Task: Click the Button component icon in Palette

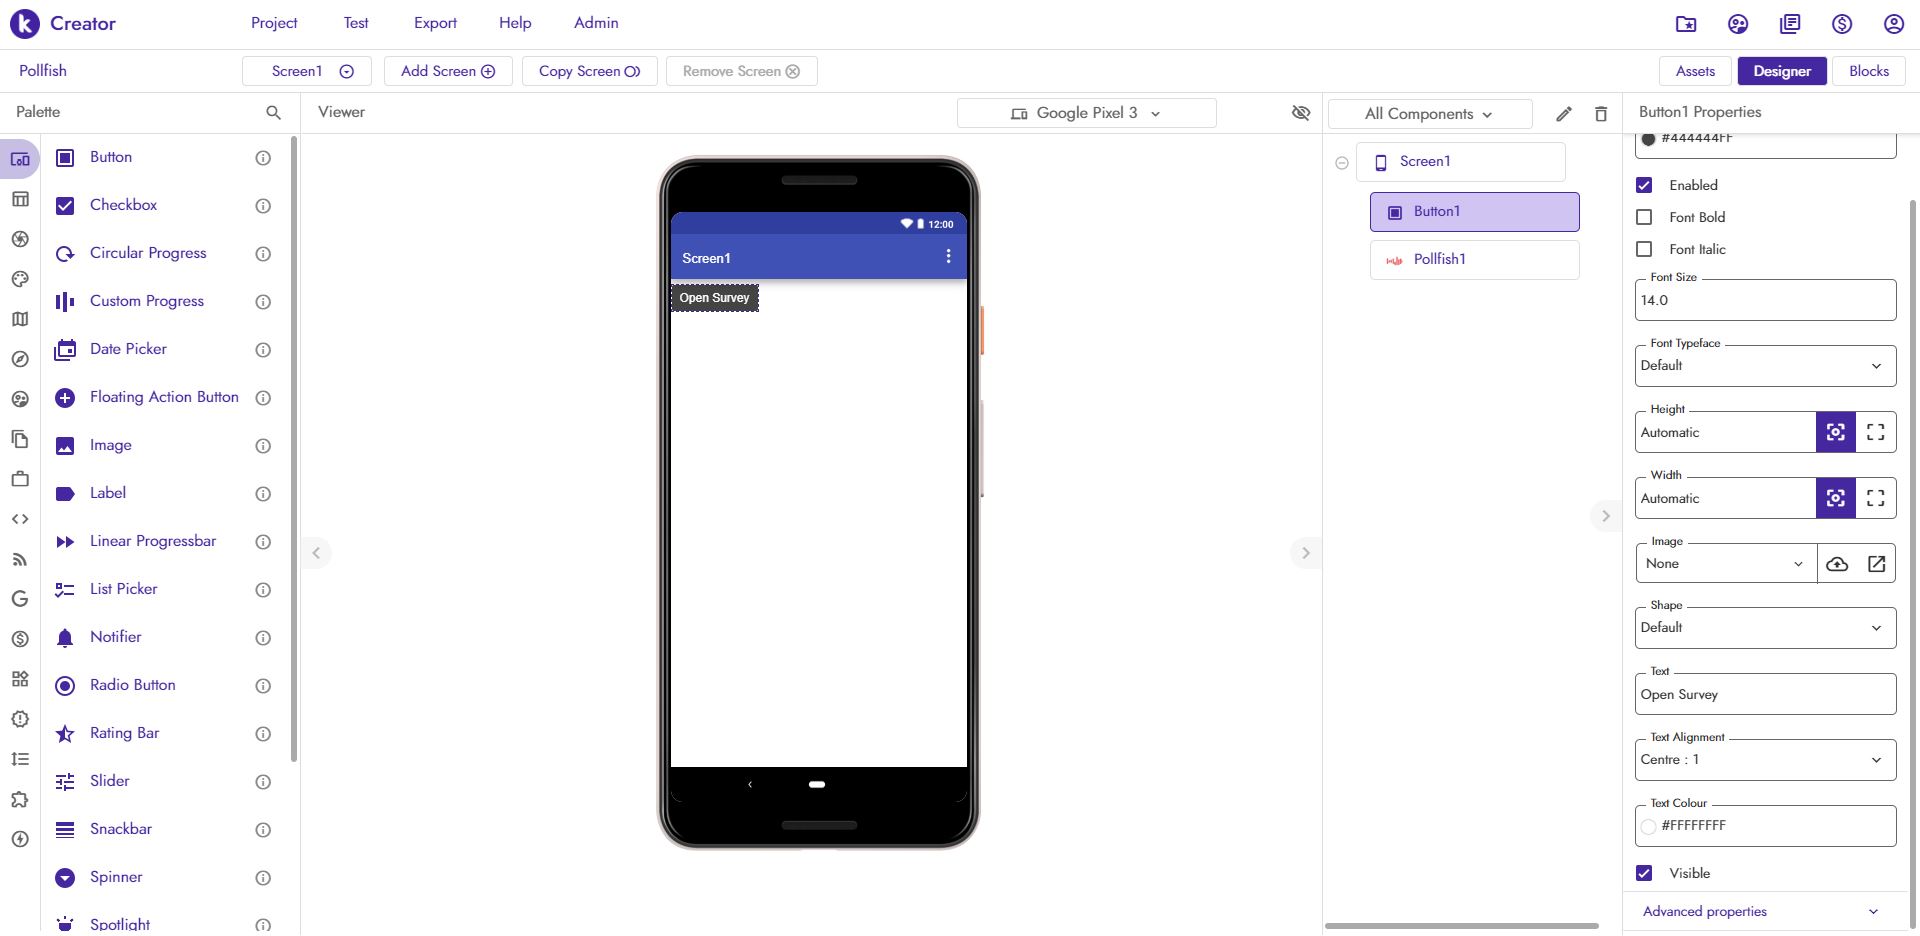Action: click(x=65, y=158)
